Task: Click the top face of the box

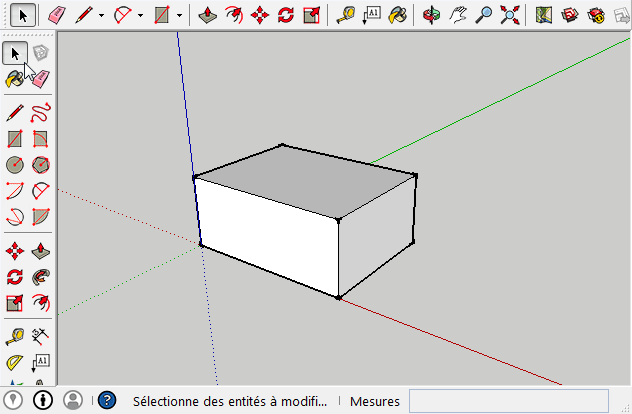Action: pos(305,180)
